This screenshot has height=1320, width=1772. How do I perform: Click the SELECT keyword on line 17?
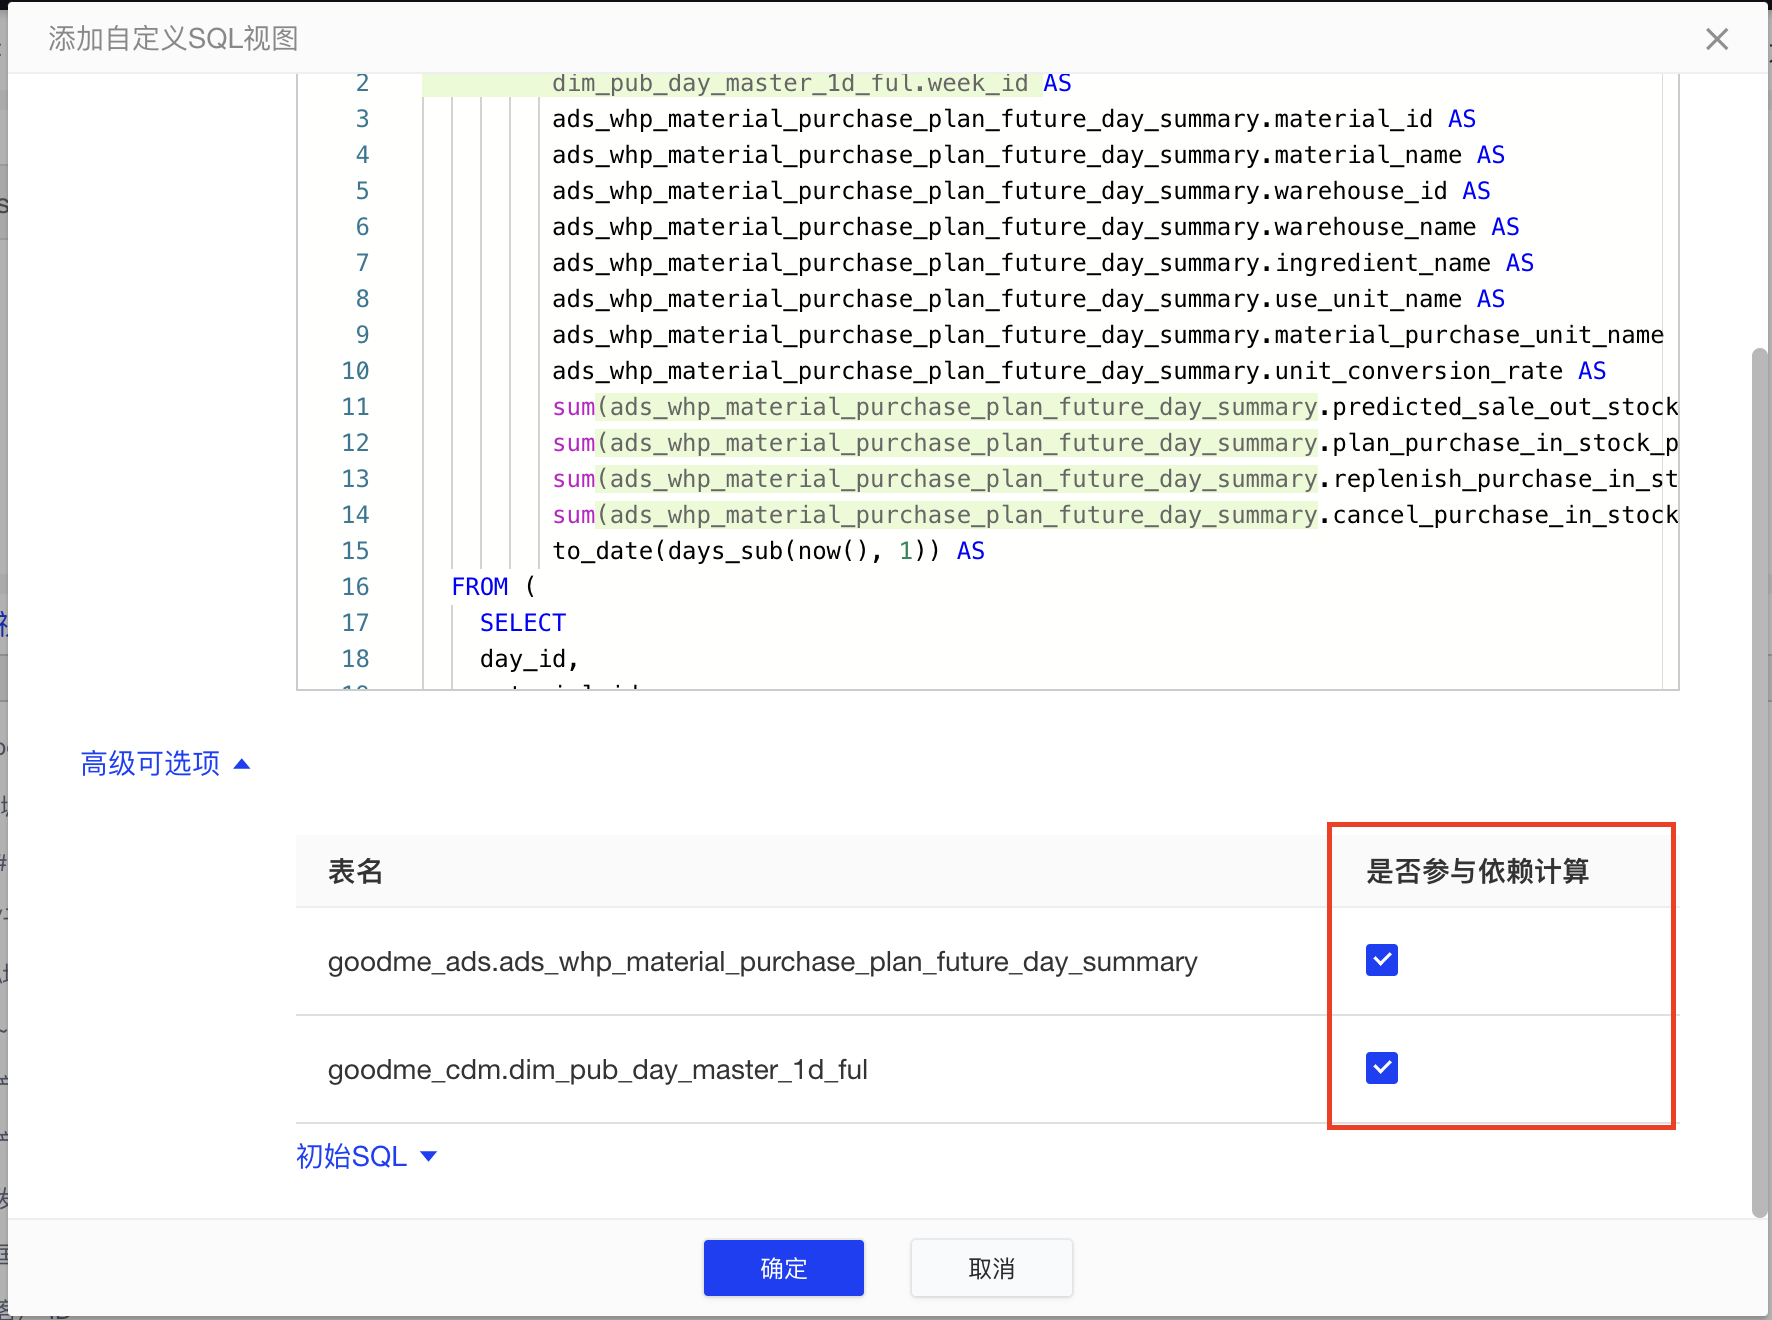(x=522, y=622)
